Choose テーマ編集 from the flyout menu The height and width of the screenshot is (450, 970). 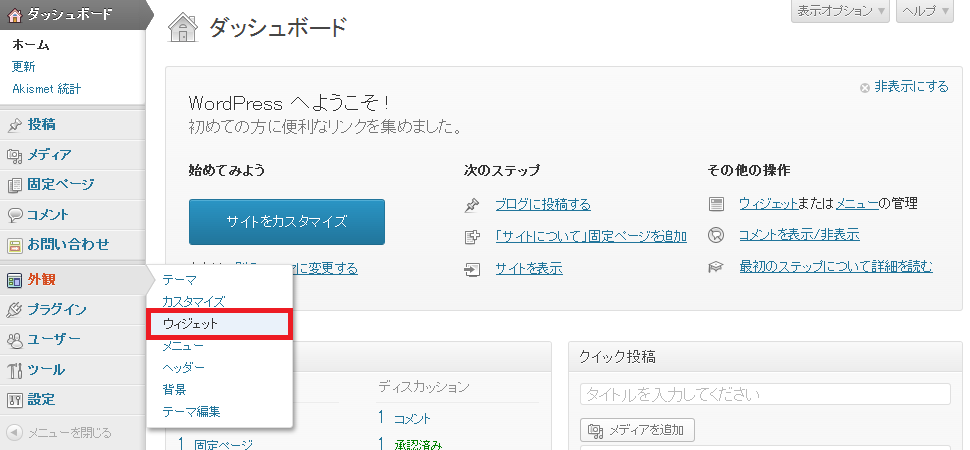(191, 411)
